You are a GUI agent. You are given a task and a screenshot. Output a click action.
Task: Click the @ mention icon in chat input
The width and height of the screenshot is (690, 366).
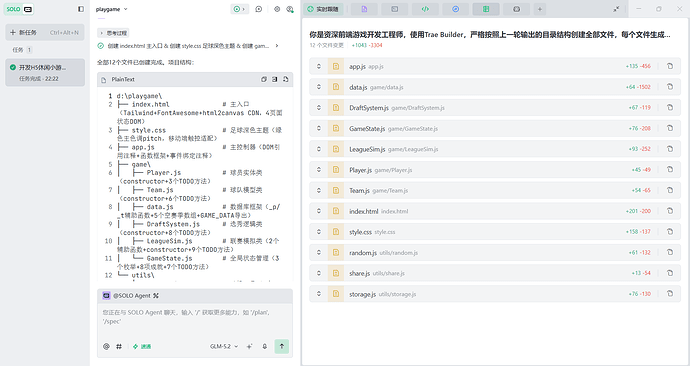click(x=106, y=346)
